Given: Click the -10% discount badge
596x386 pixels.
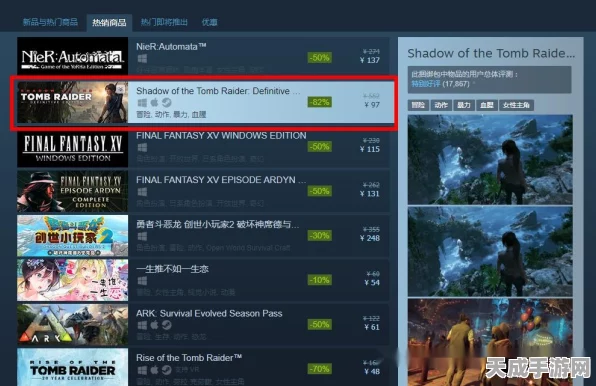Looking at the screenshot, I should pos(319,280).
